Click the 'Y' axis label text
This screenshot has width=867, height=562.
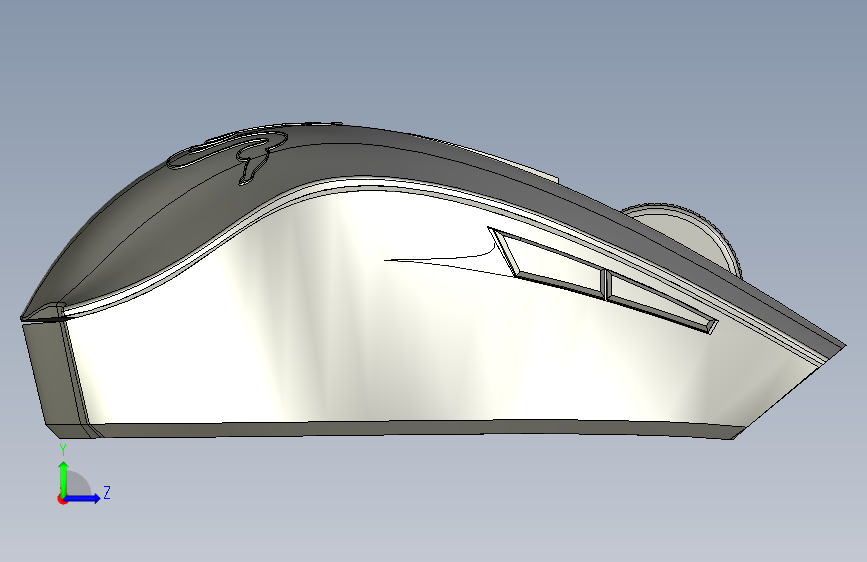pos(63,450)
